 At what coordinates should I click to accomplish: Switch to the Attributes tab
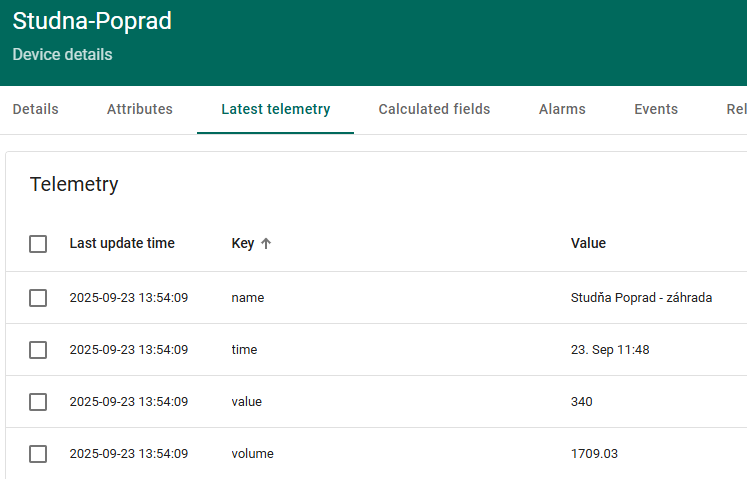140,109
